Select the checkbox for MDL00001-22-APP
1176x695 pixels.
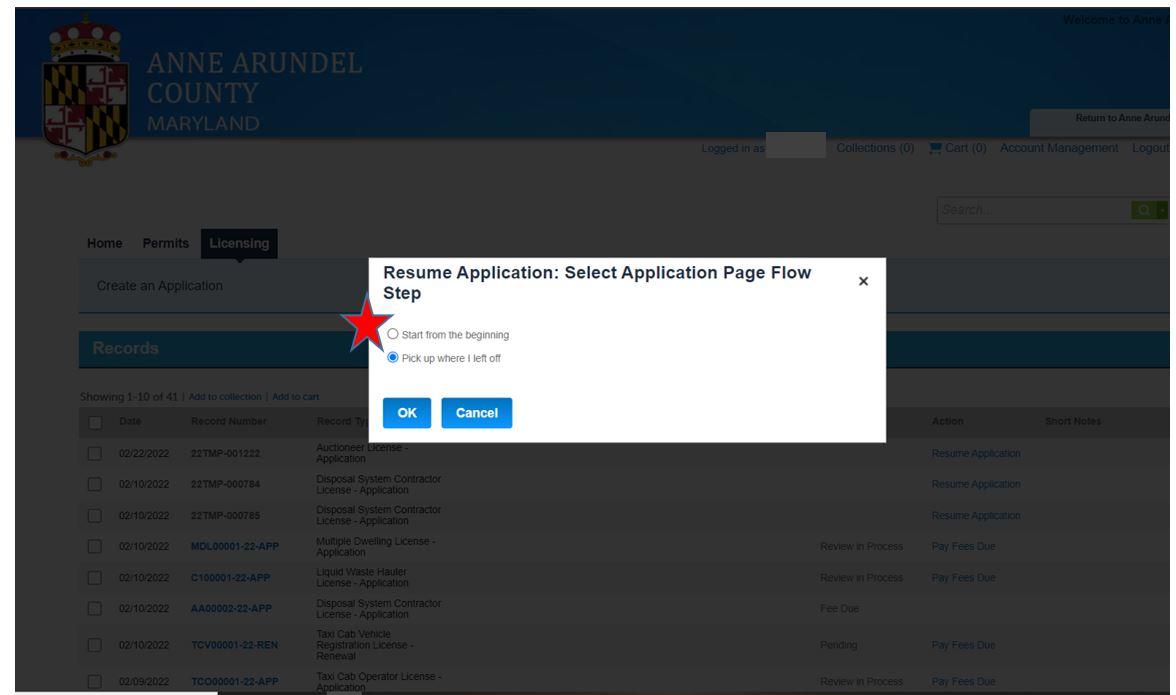coord(94,547)
